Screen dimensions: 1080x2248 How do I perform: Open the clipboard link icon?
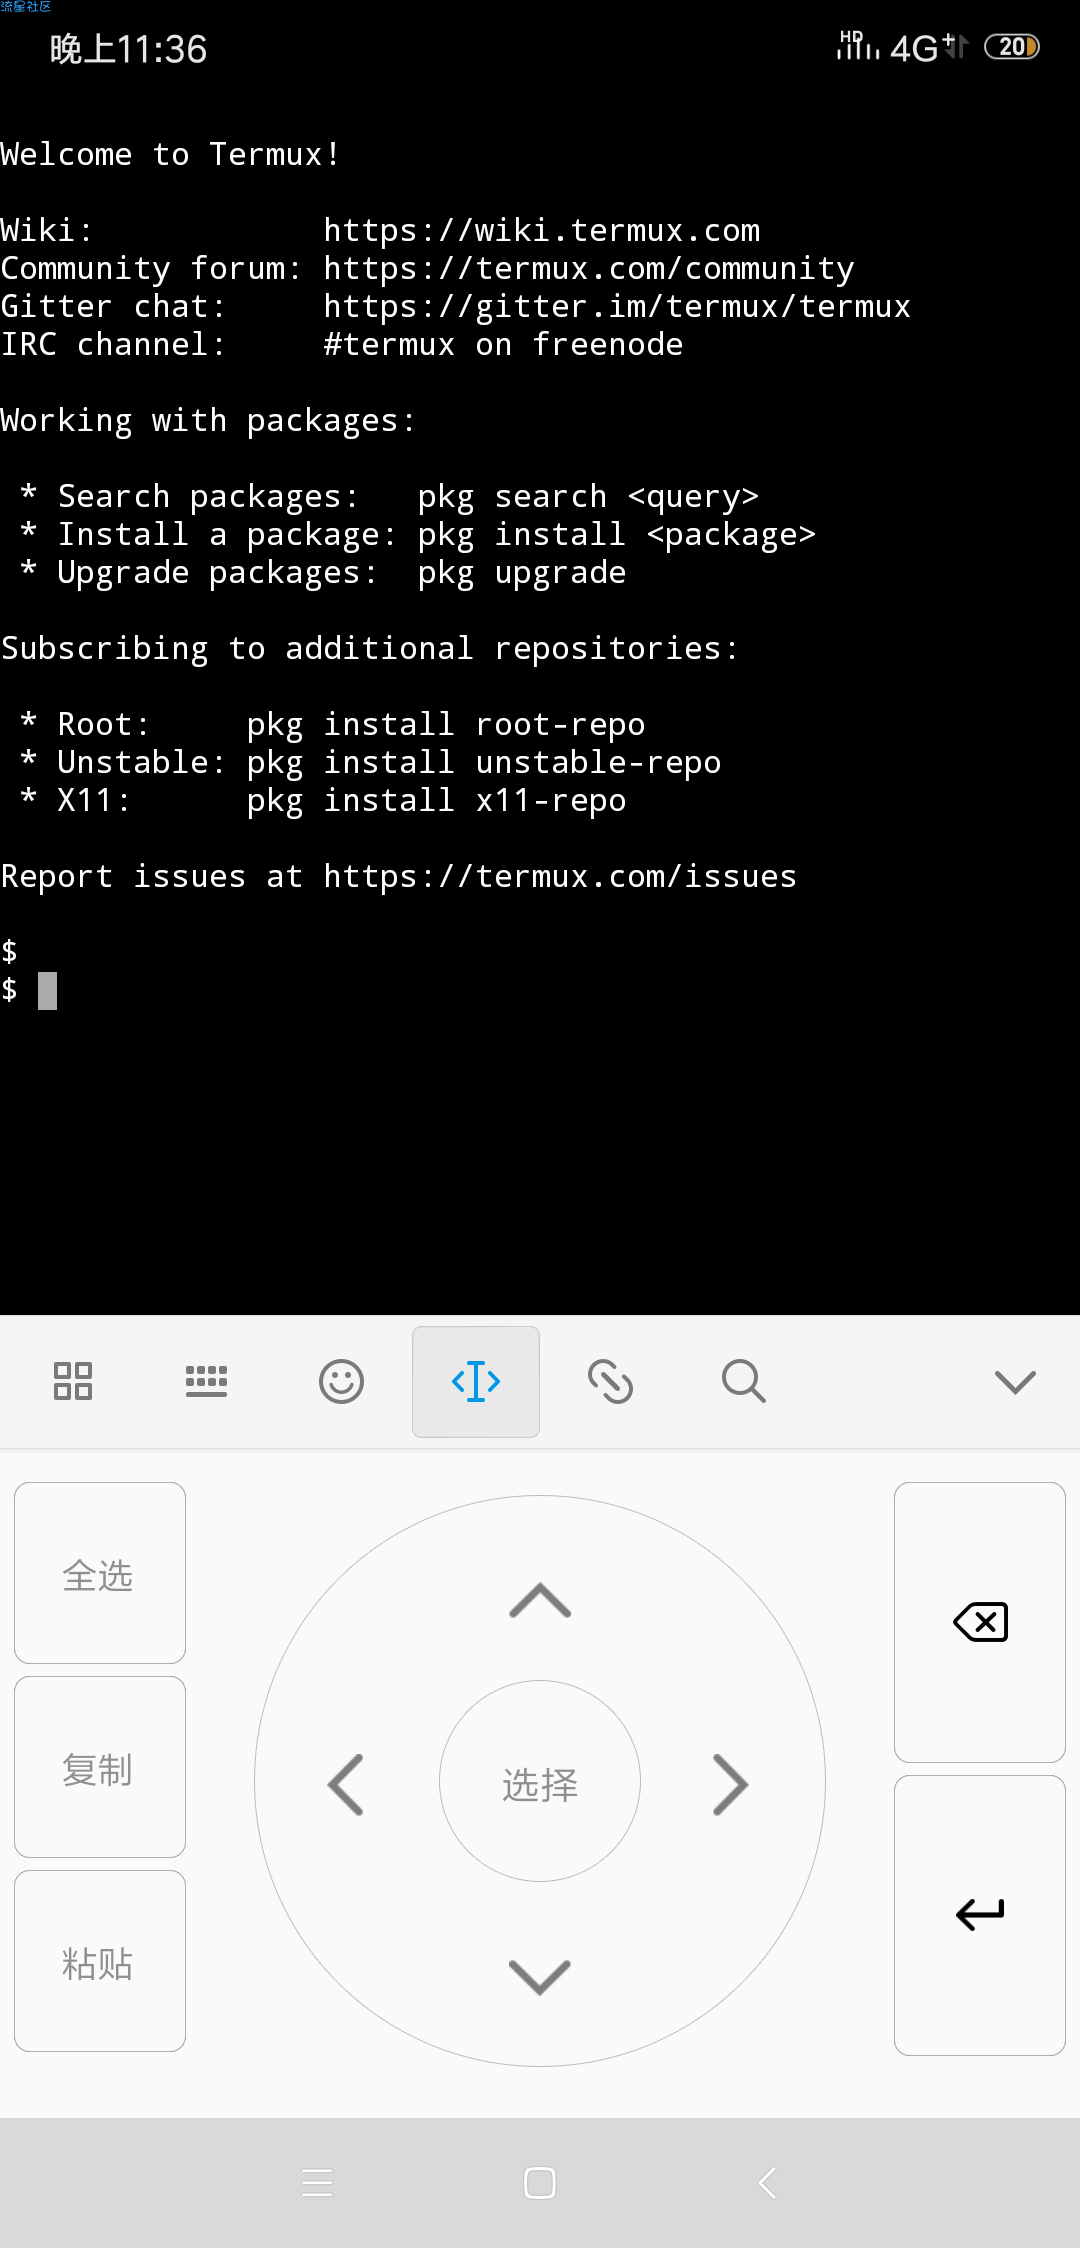tap(610, 1381)
